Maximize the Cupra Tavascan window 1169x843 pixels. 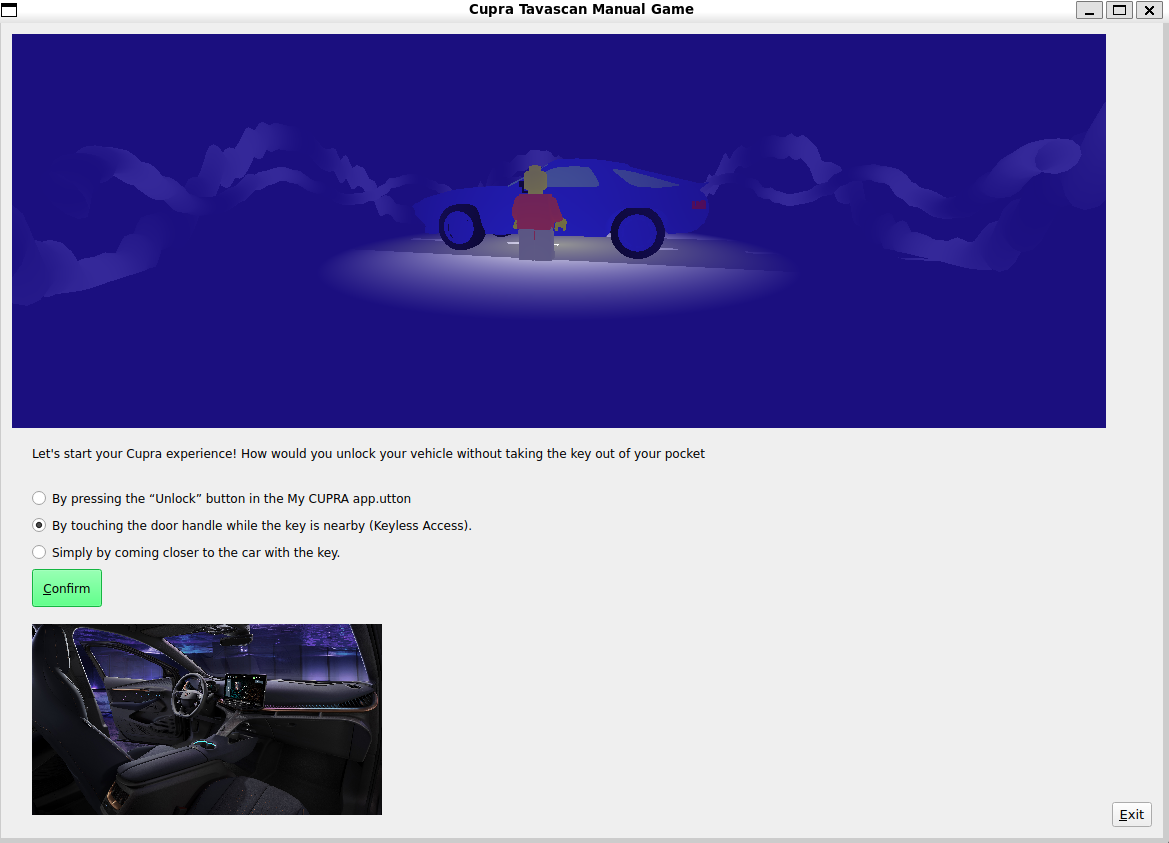click(x=1119, y=10)
